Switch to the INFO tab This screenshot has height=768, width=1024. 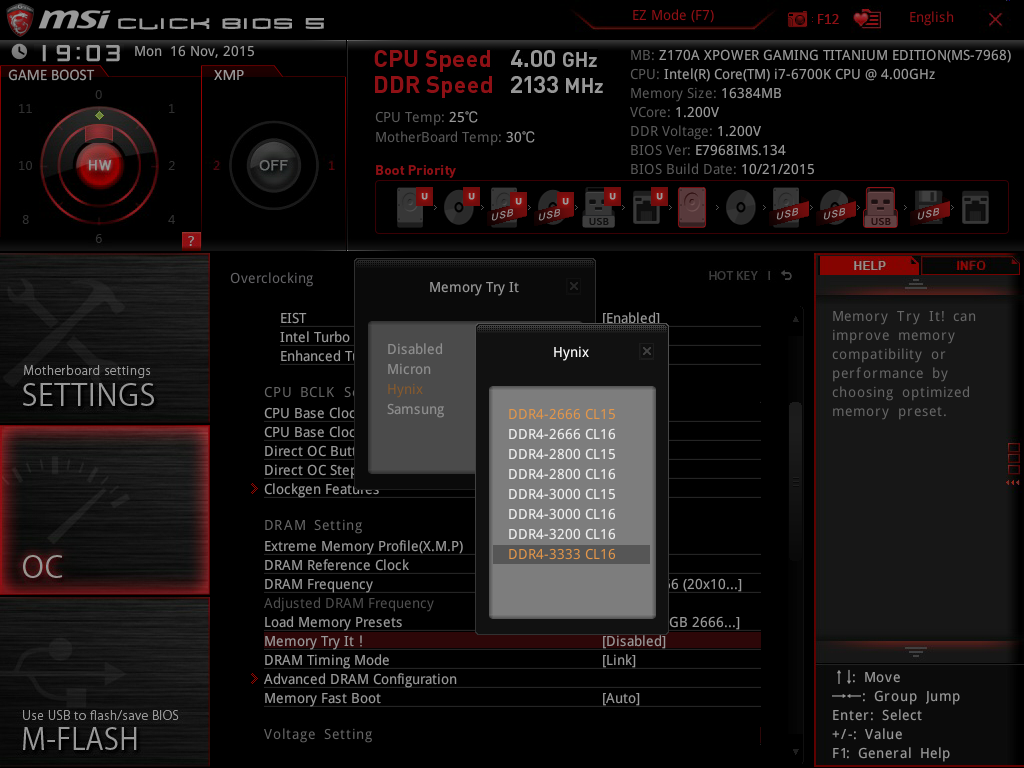click(970, 265)
